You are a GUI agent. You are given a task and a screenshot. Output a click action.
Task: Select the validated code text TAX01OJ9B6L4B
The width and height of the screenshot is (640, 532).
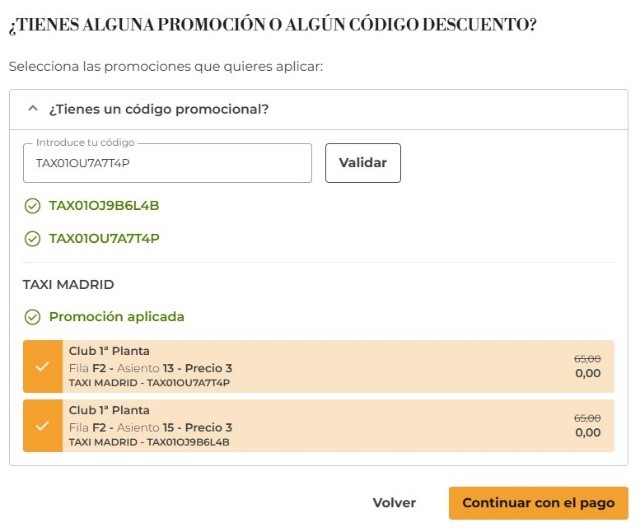click(x=104, y=206)
